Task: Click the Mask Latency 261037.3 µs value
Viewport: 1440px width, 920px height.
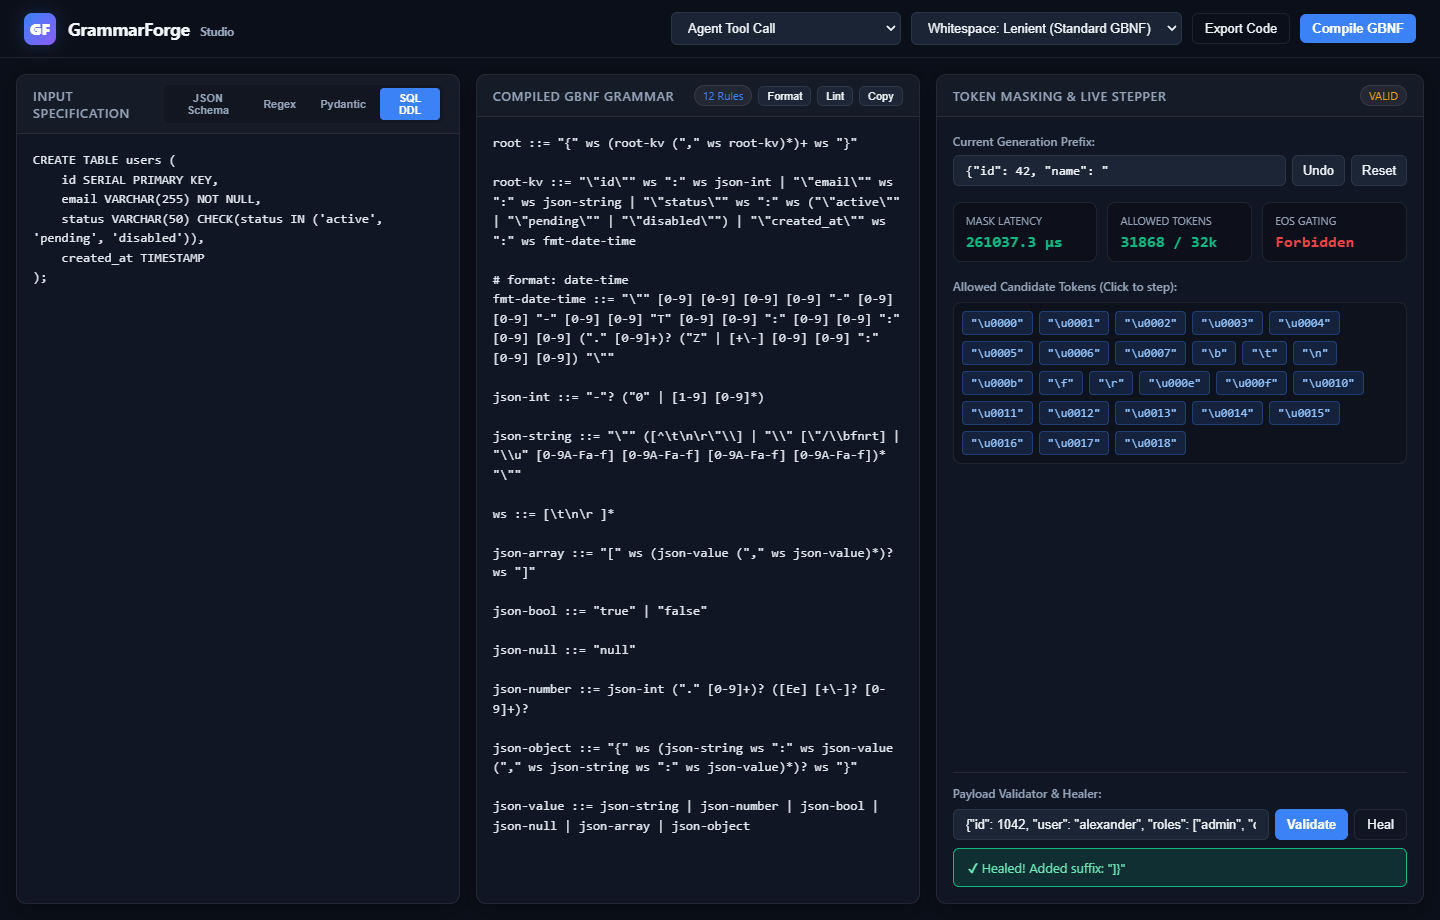Action: [1014, 242]
